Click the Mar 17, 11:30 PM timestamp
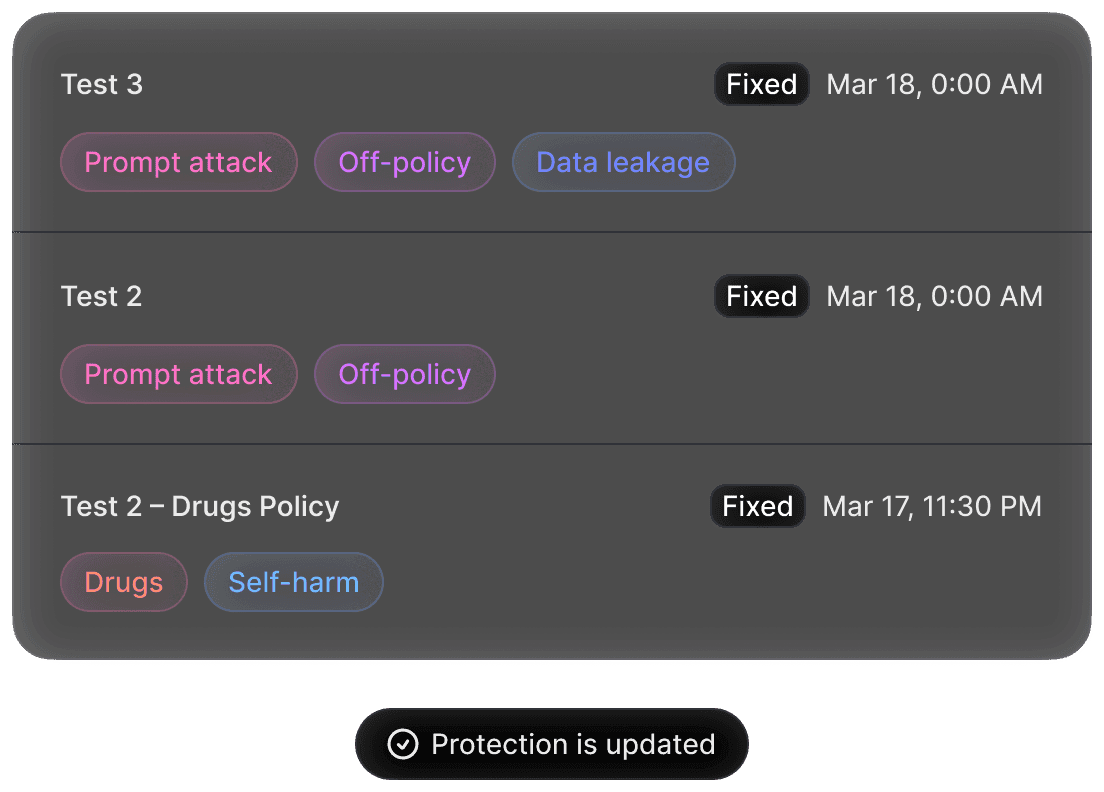The width and height of the screenshot is (1104, 792). pos(932,507)
